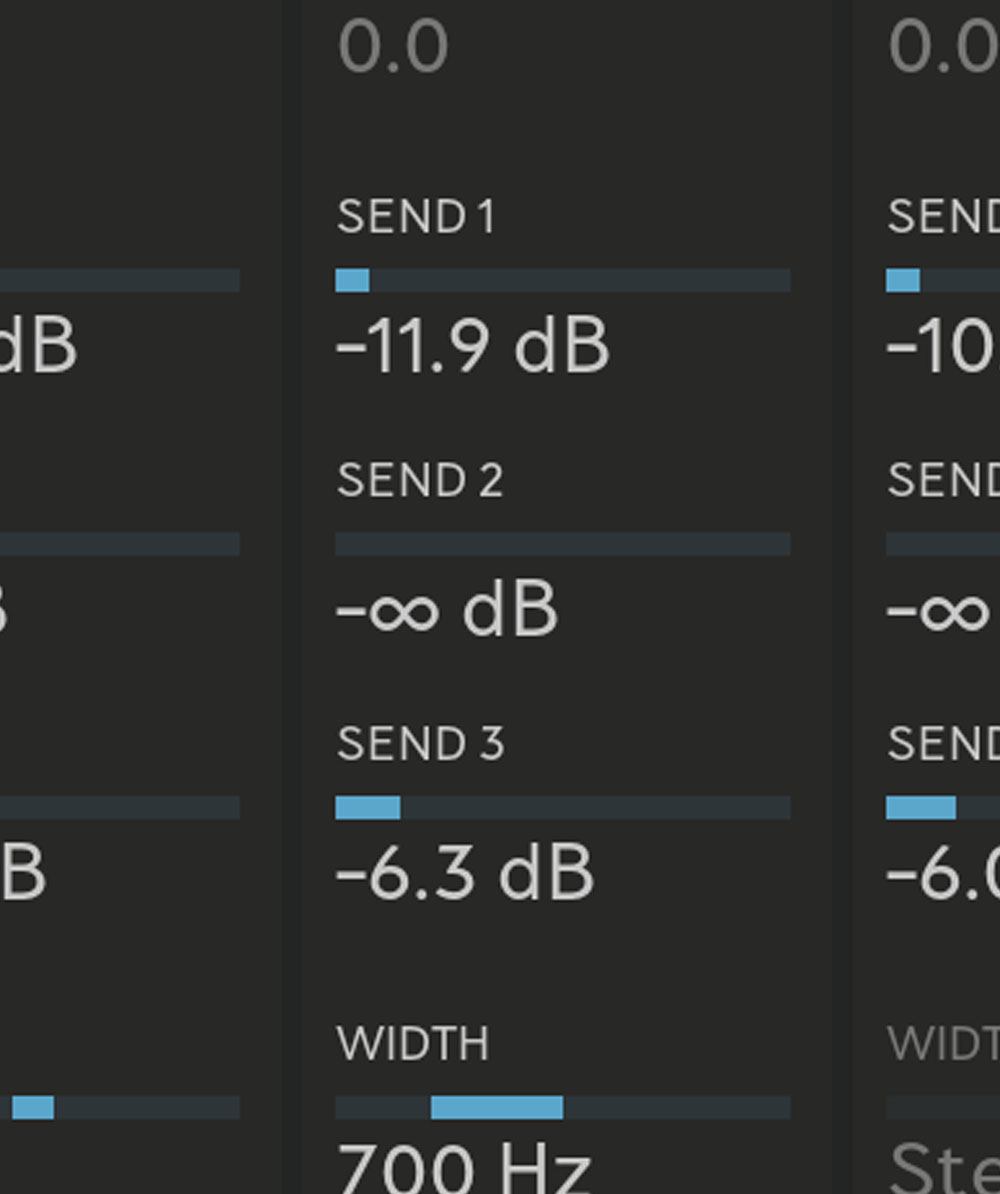Select the right strip's -6.0 send value
The width and height of the screenshot is (1000, 1194).
click(942, 873)
